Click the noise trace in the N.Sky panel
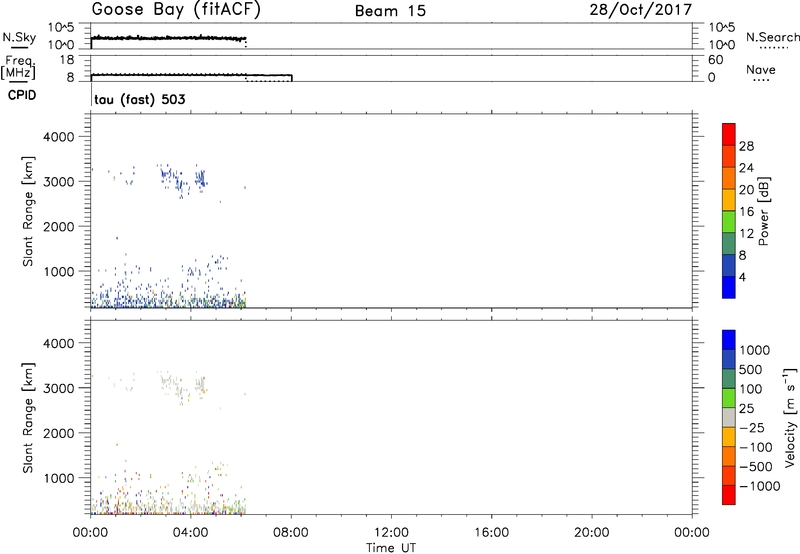The image size is (800, 554). click(168, 38)
